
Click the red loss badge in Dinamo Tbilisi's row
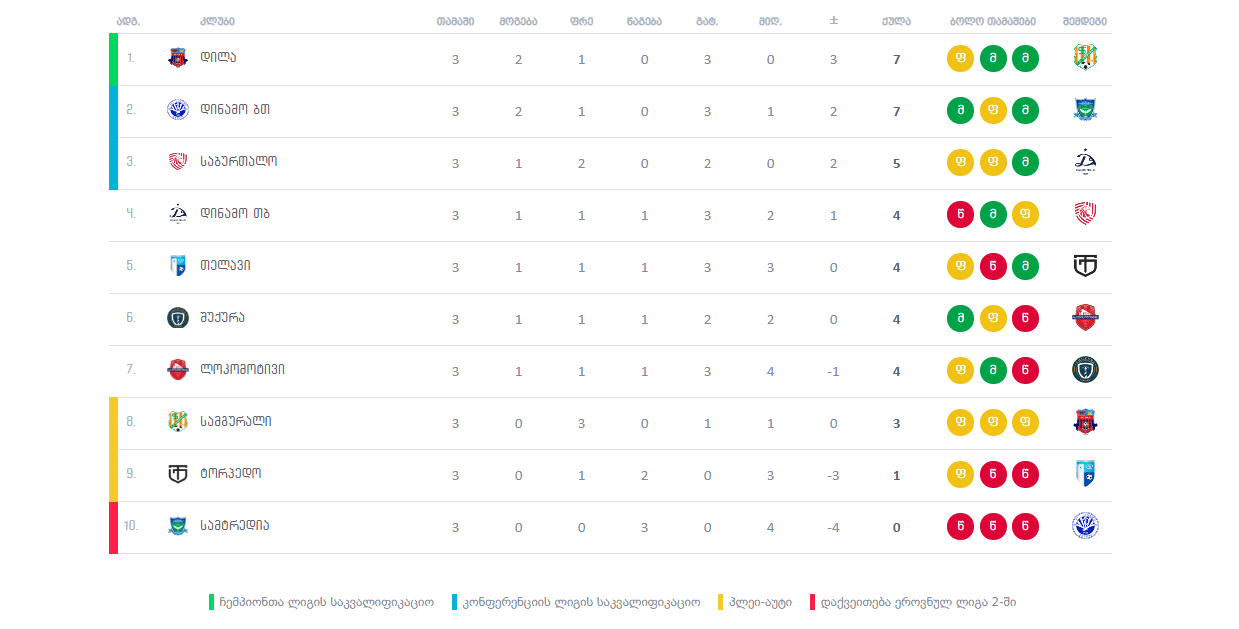[x=960, y=214]
